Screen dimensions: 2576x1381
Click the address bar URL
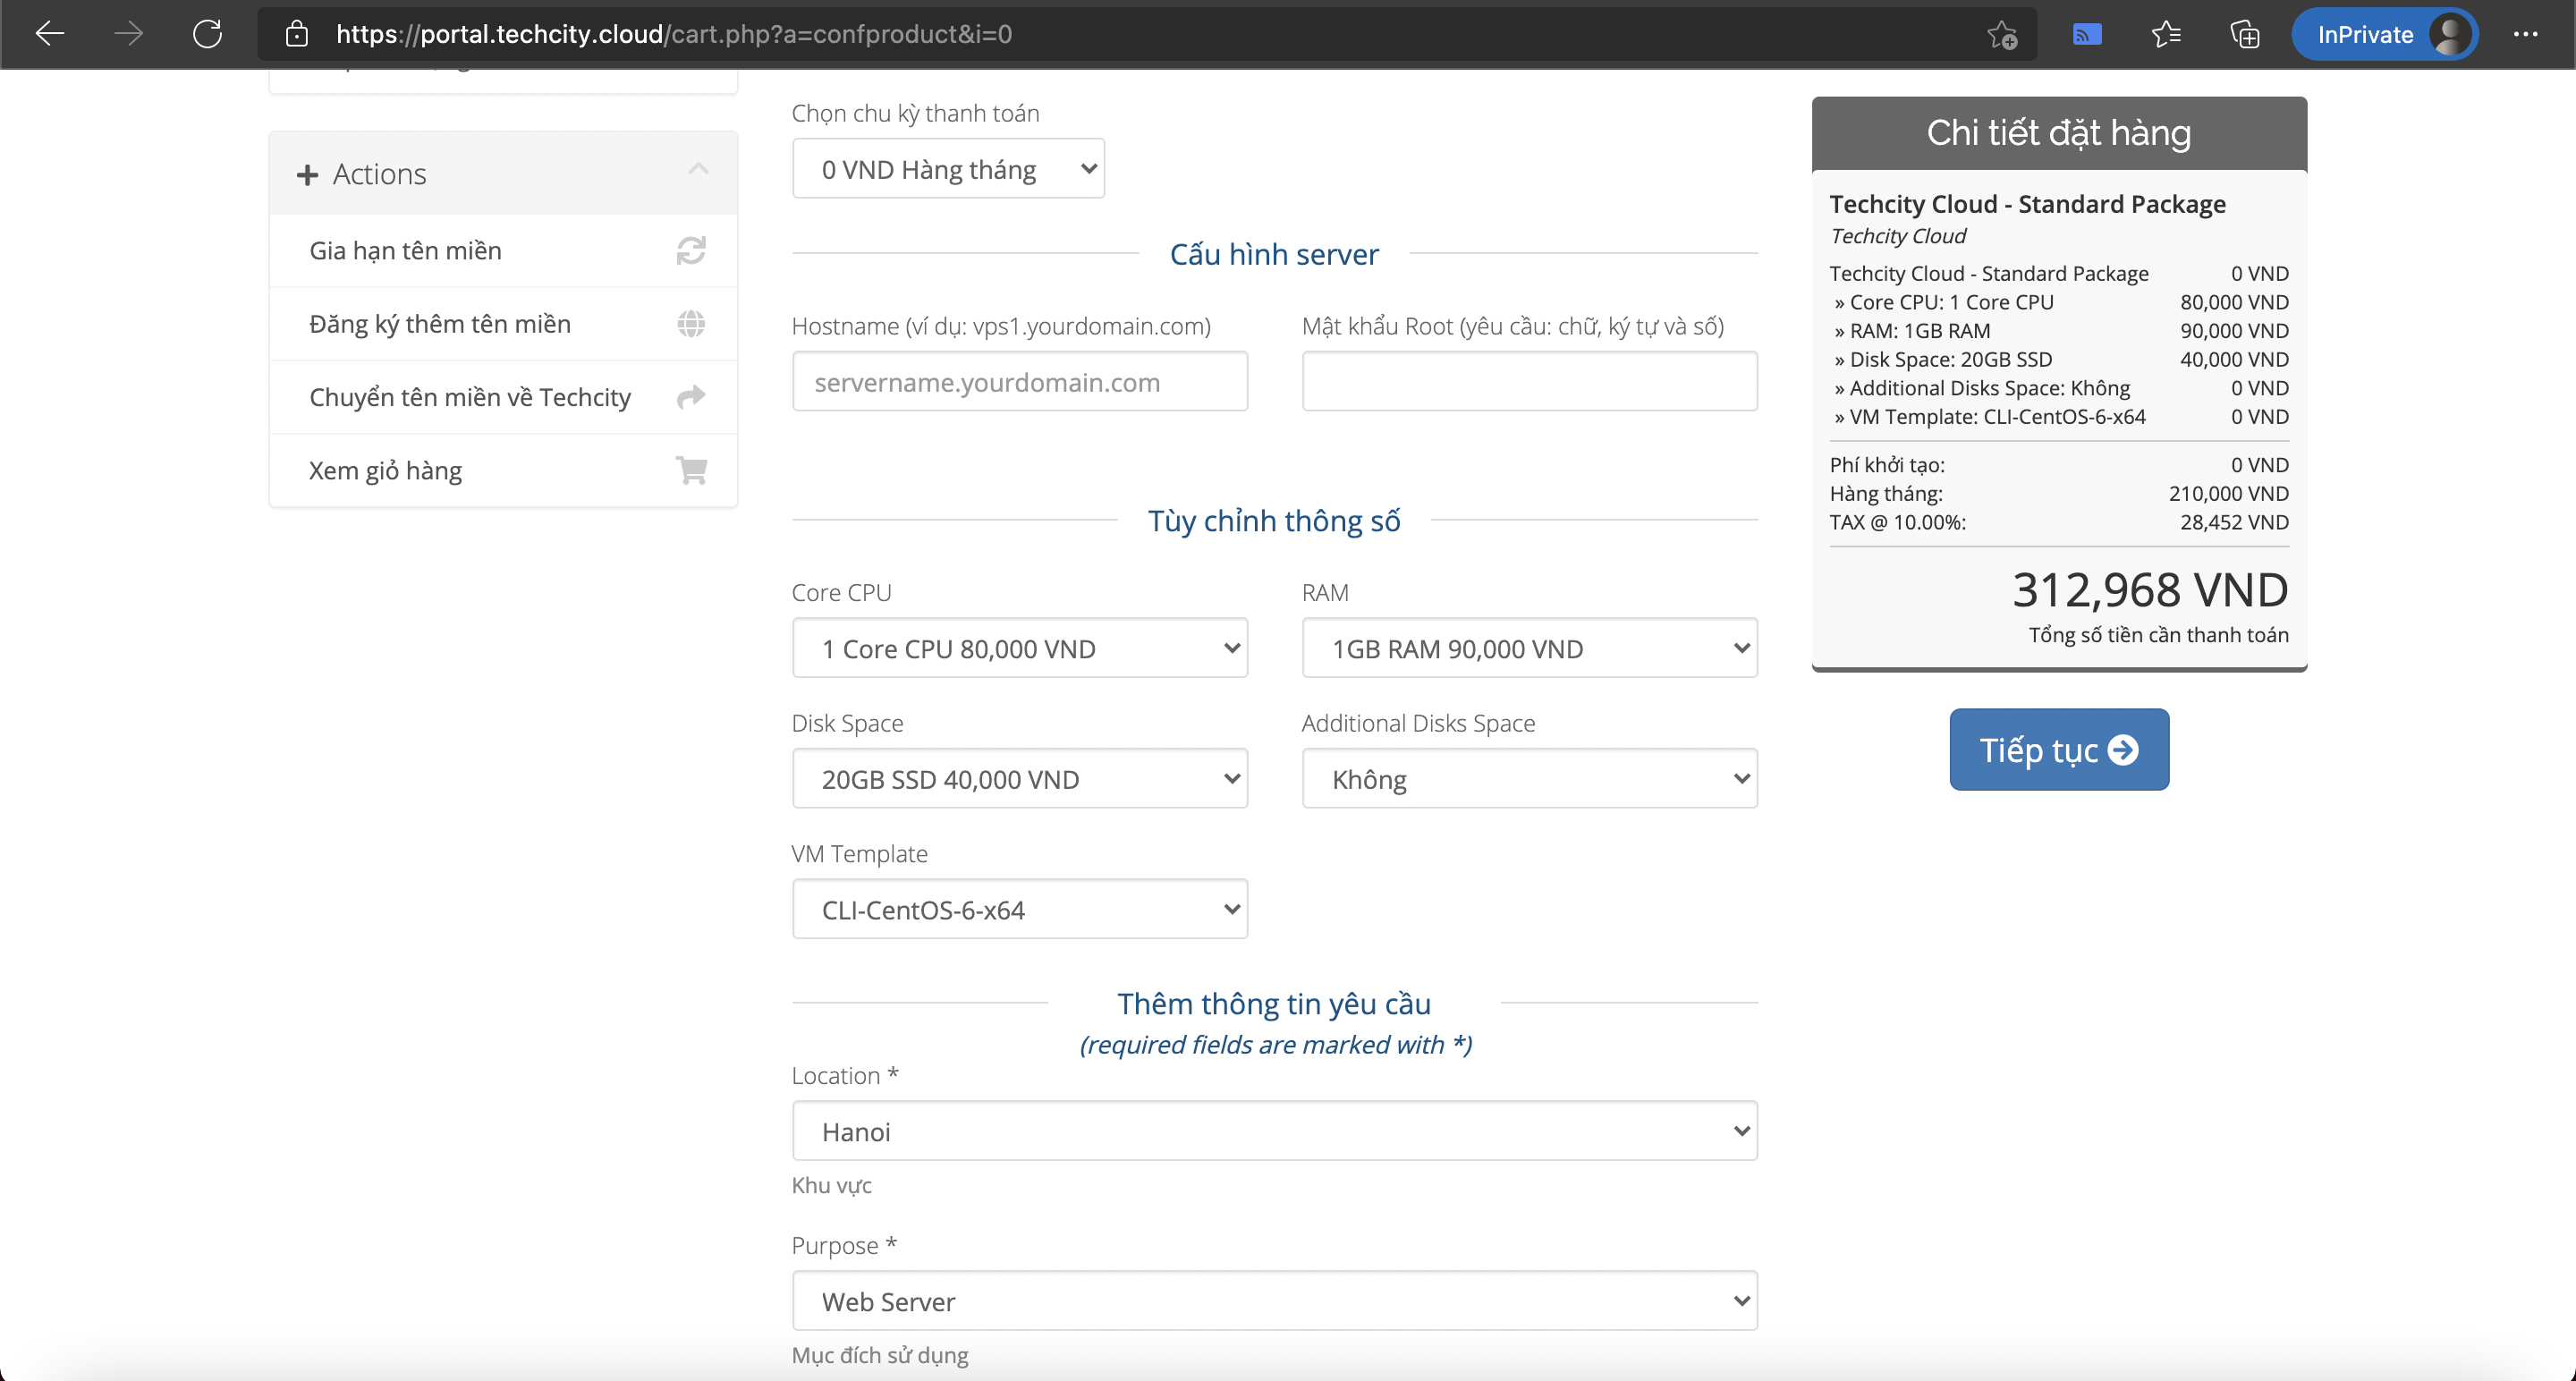click(x=673, y=34)
